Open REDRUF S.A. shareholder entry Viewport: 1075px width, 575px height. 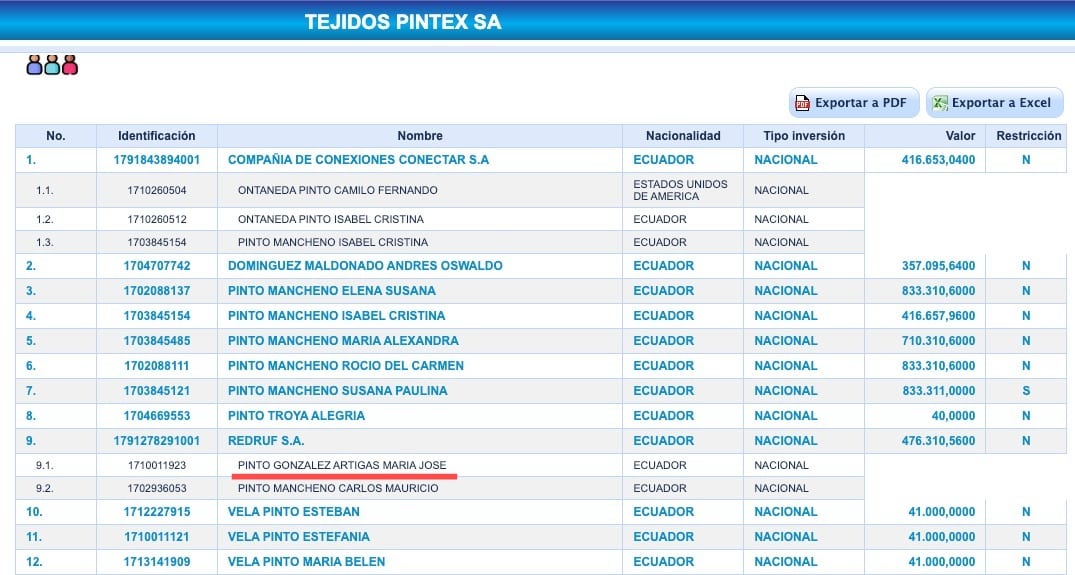[266, 441]
